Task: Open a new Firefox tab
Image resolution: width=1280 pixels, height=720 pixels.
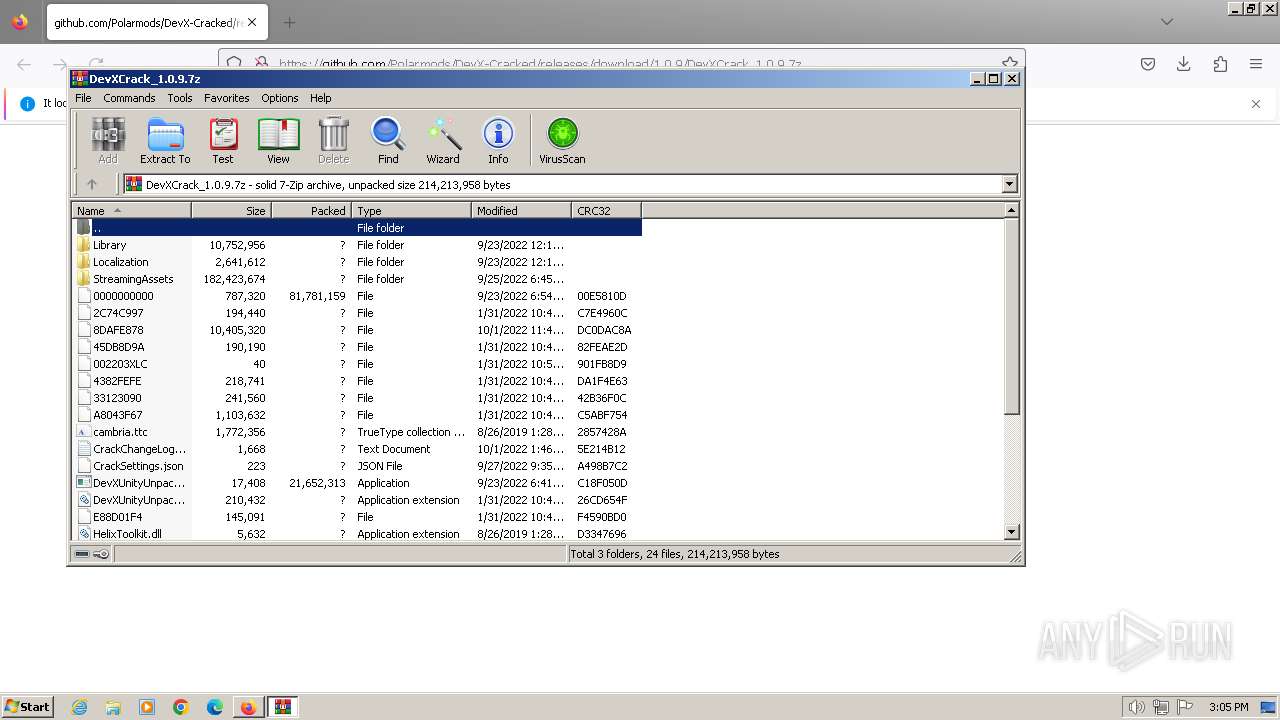Action: coord(289,22)
